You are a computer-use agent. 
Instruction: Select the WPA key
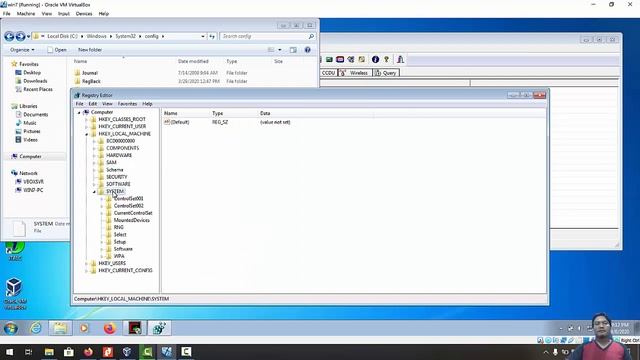point(119,256)
